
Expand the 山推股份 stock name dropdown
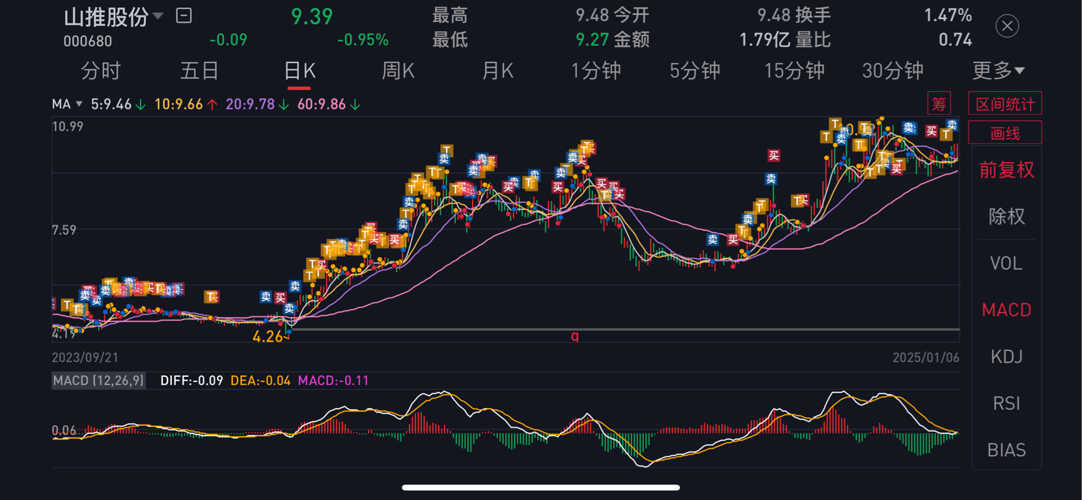pyautogui.click(x=158, y=16)
